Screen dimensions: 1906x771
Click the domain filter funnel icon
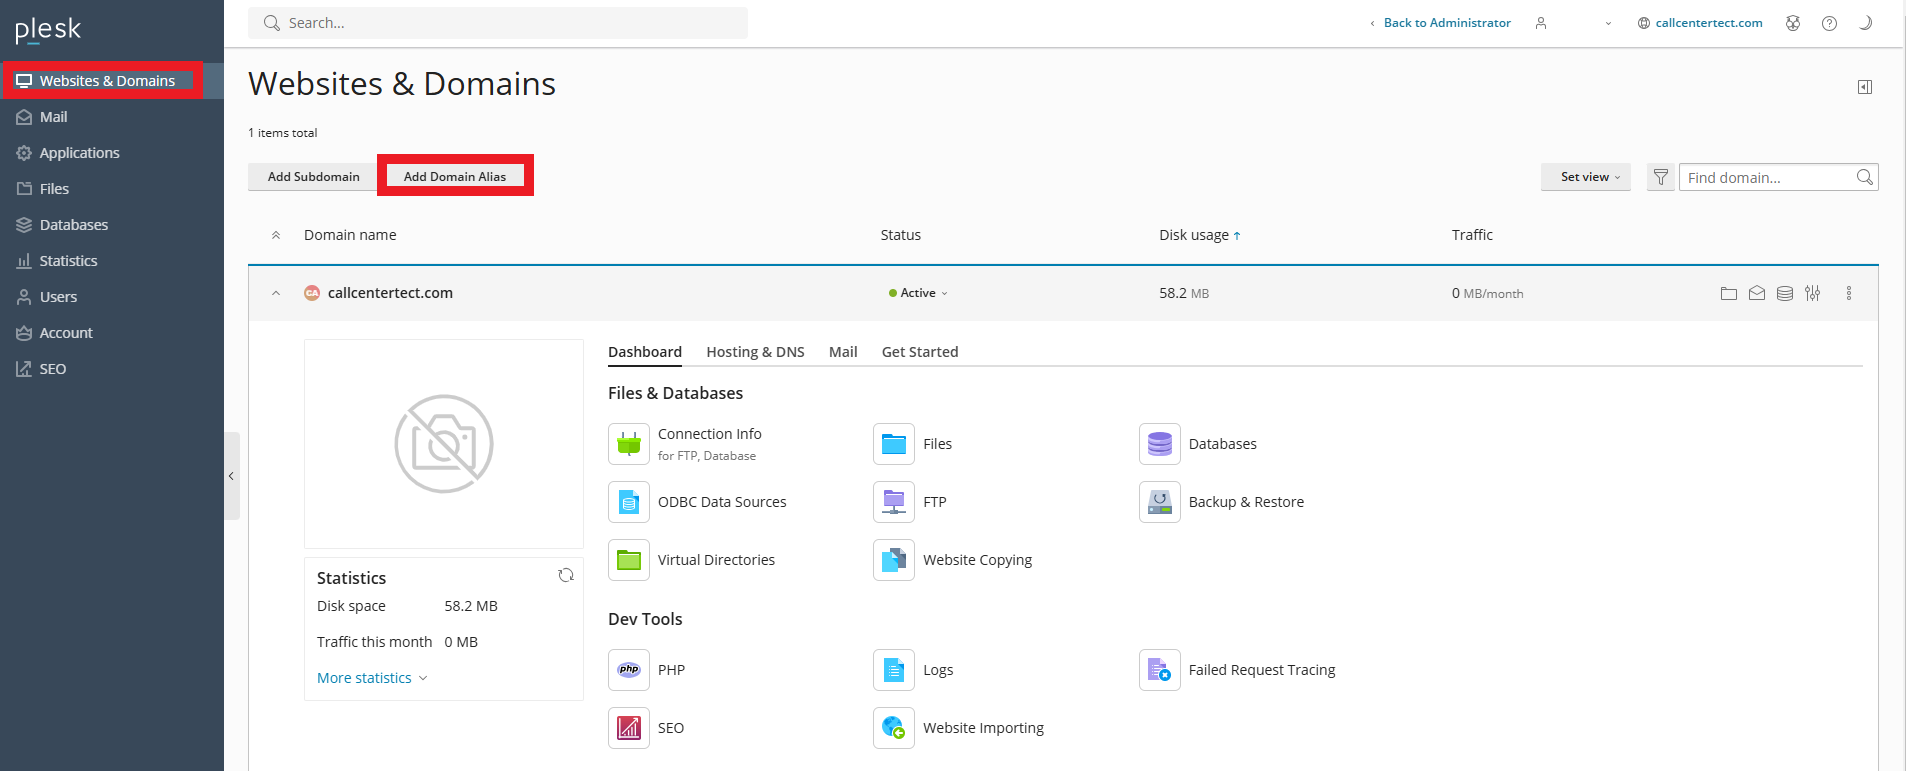(1660, 177)
